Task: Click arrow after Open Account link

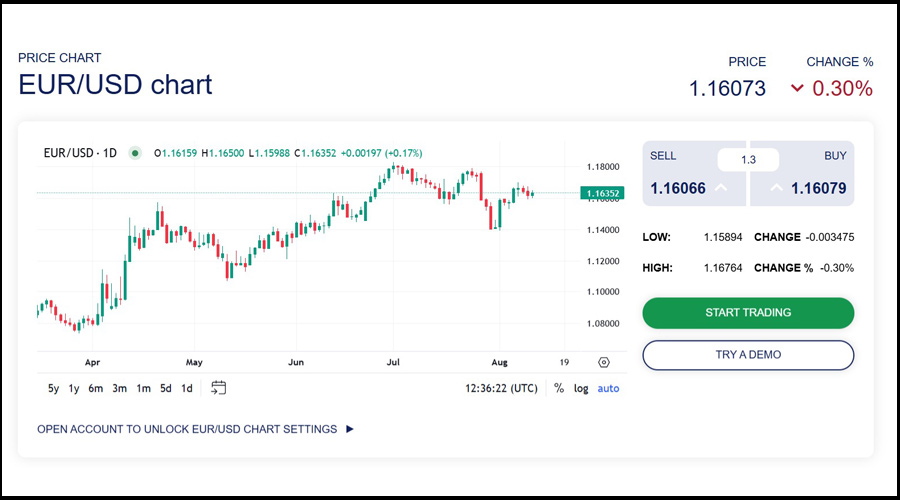Action: click(350, 429)
